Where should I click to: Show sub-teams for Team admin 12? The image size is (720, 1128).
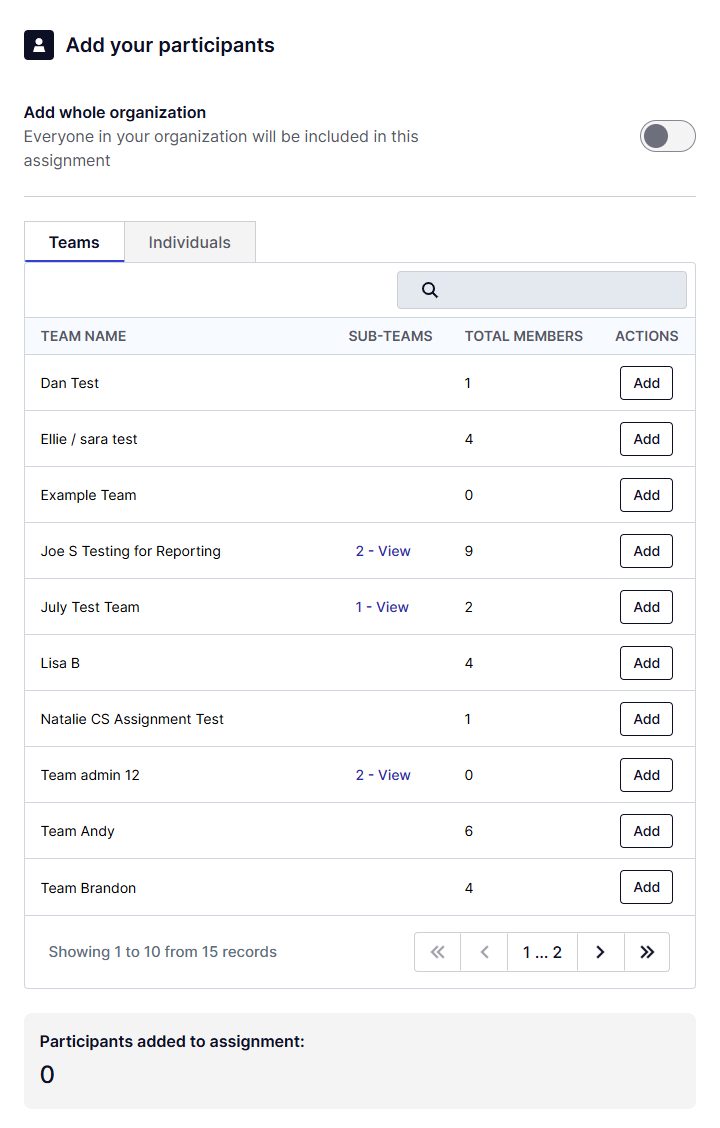383,775
